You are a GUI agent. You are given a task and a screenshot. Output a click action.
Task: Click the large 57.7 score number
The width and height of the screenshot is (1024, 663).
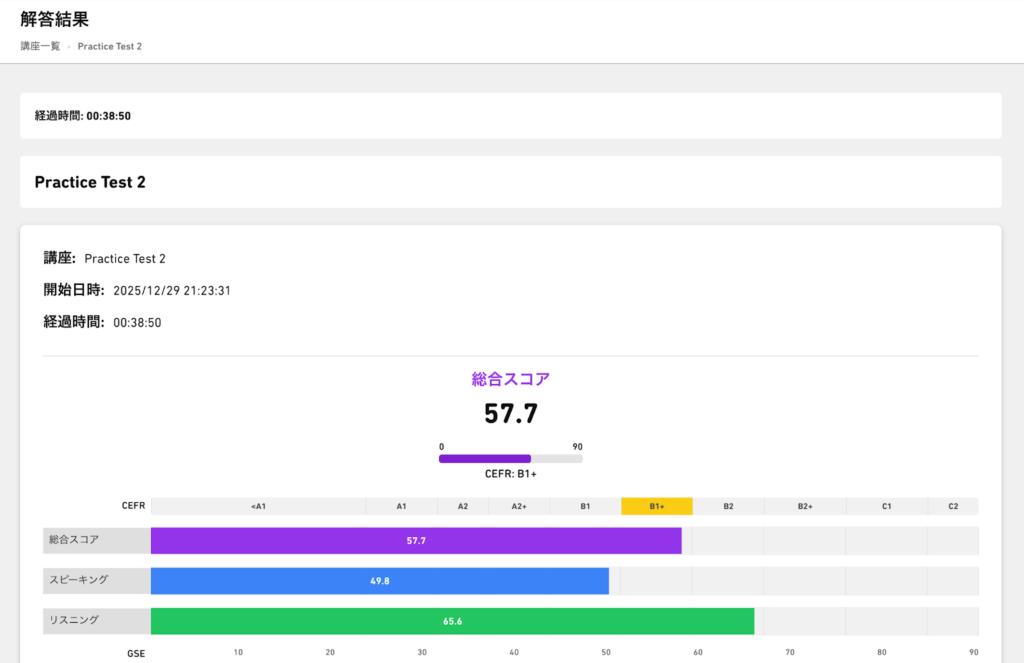coord(511,413)
